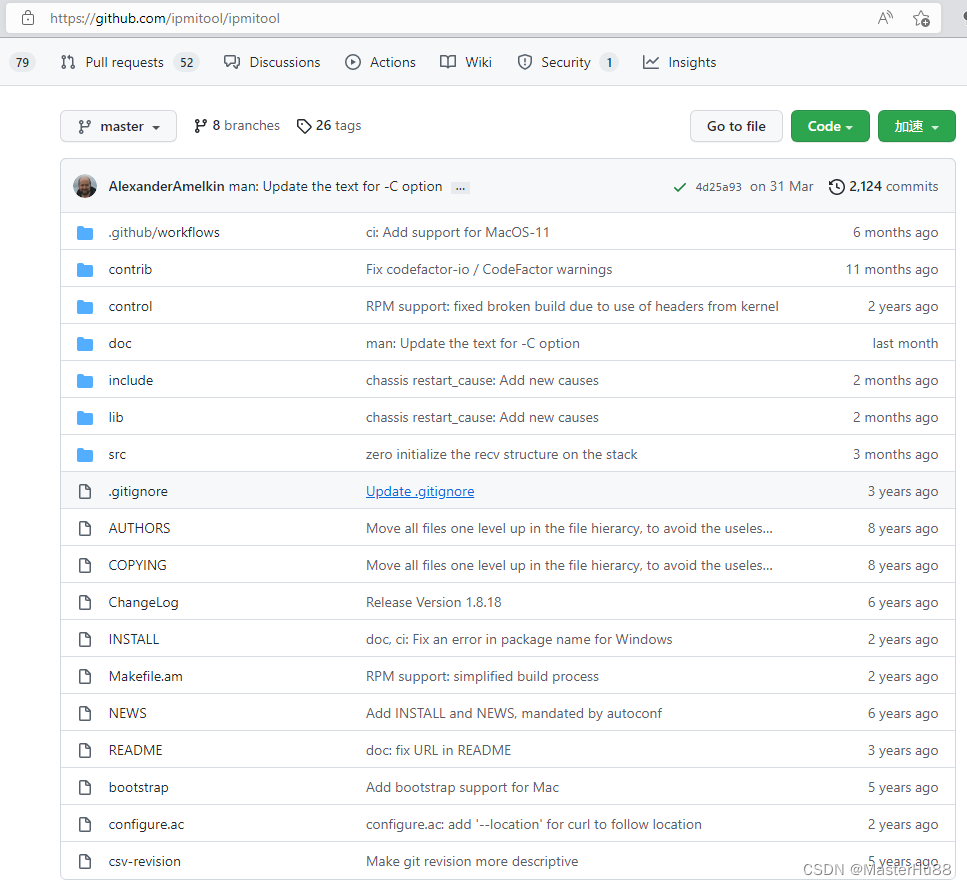Expand the 加速 dropdown button

coord(916,126)
